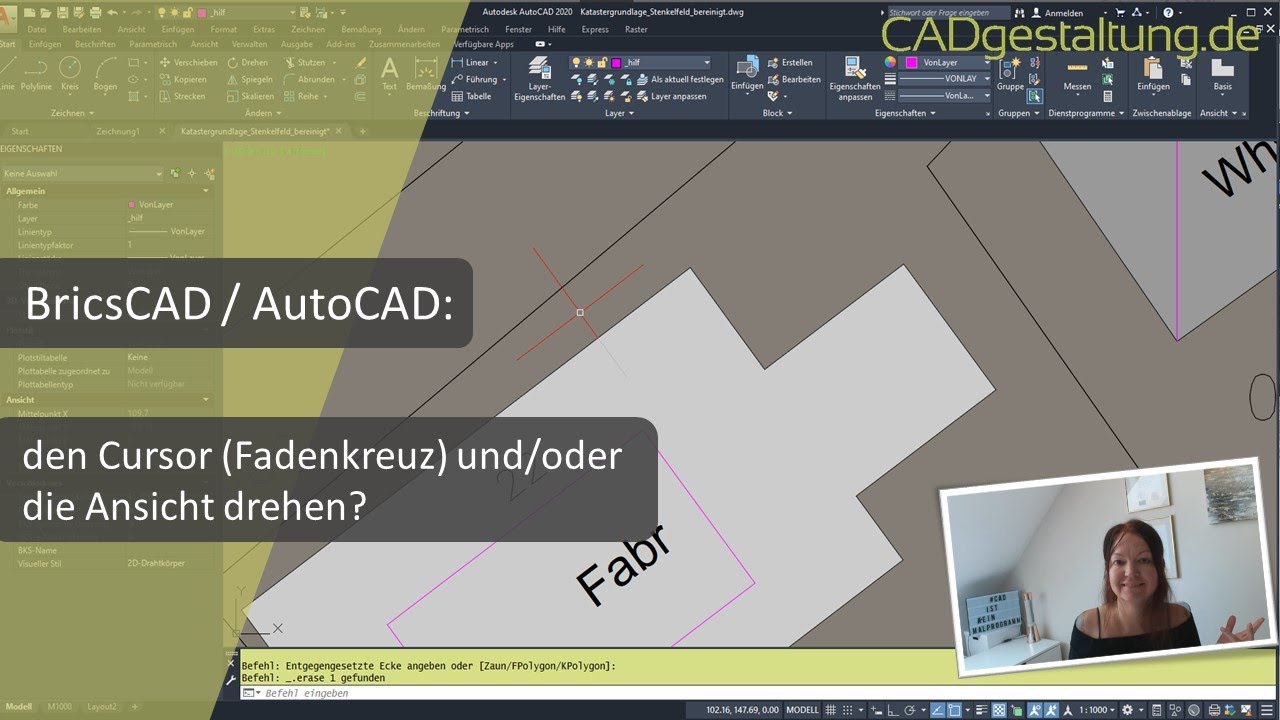Viewport: 1280px width, 720px height.
Task: Toggle snap mode in status bar
Action: tap(849, 710)
